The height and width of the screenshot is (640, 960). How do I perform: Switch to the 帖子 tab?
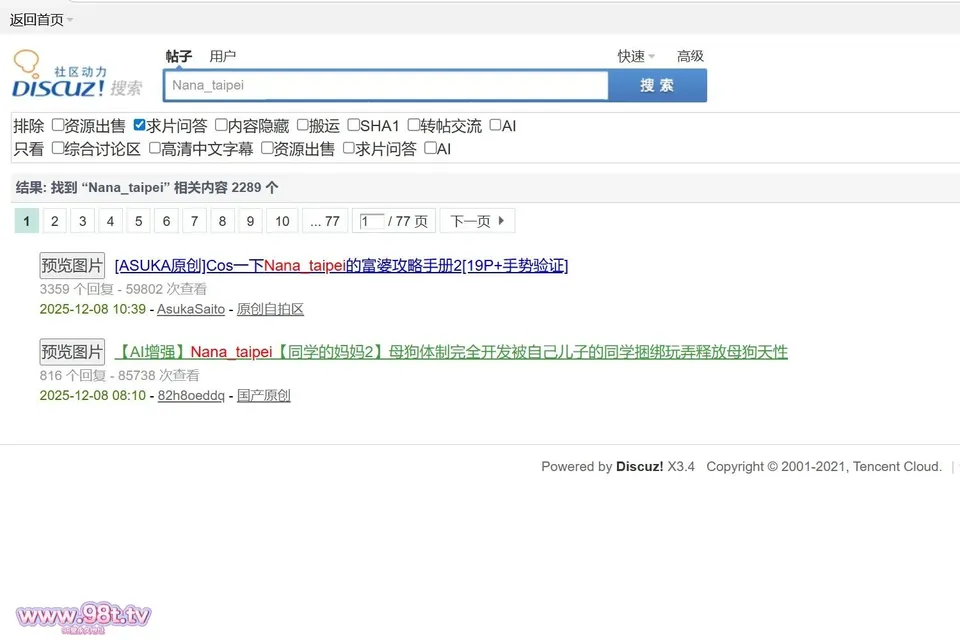pyautogui.click(x=179, y=56)
